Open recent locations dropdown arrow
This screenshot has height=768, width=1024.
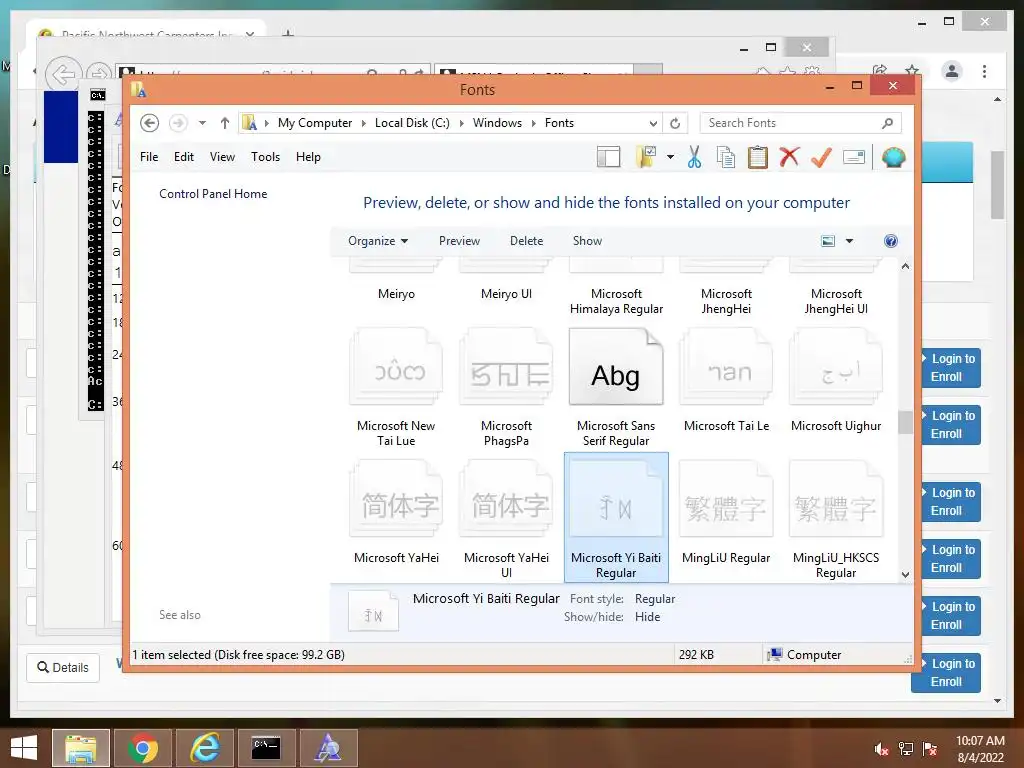click(202, 123)
